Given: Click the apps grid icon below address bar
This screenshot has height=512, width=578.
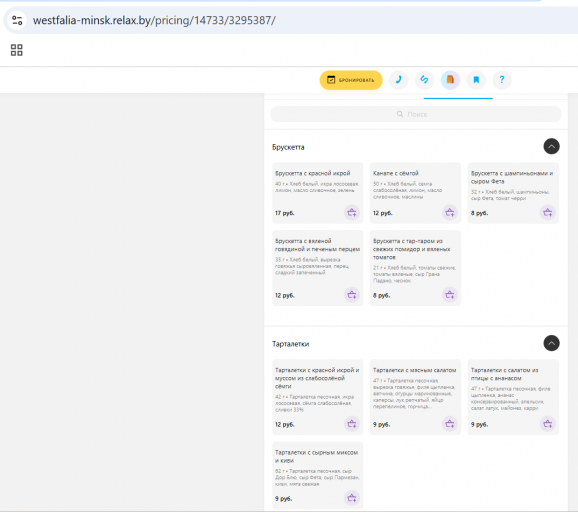Looking at the screenshot, I should [x=17, y=50].
